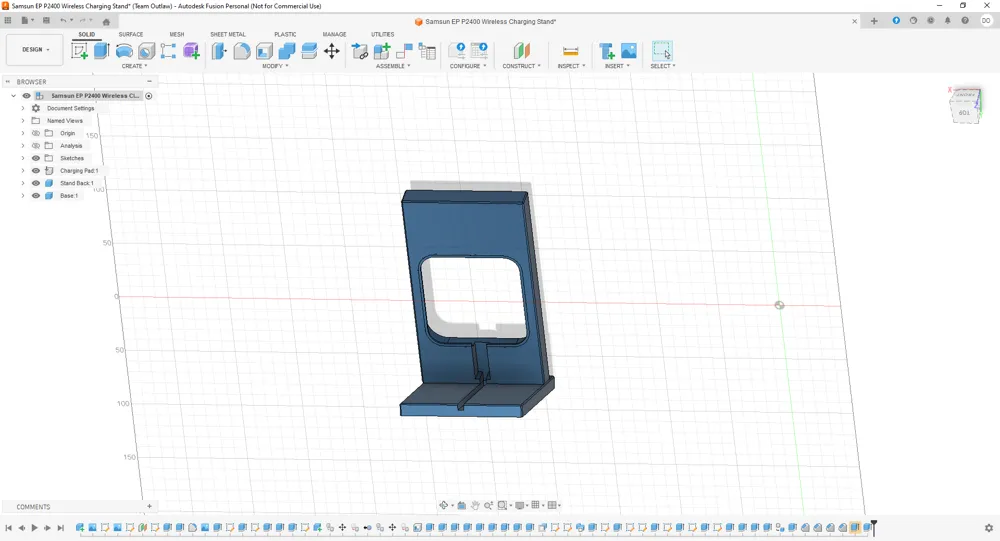Image resolution: width=1000 pixels, height=541 pixels.
Task: Click the Press Pull tool icon
Action: point(219,51)
